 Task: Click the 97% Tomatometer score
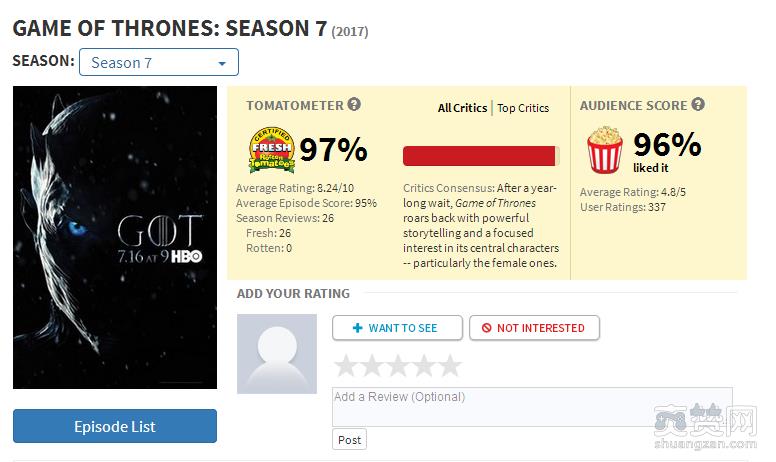(334, 150)
